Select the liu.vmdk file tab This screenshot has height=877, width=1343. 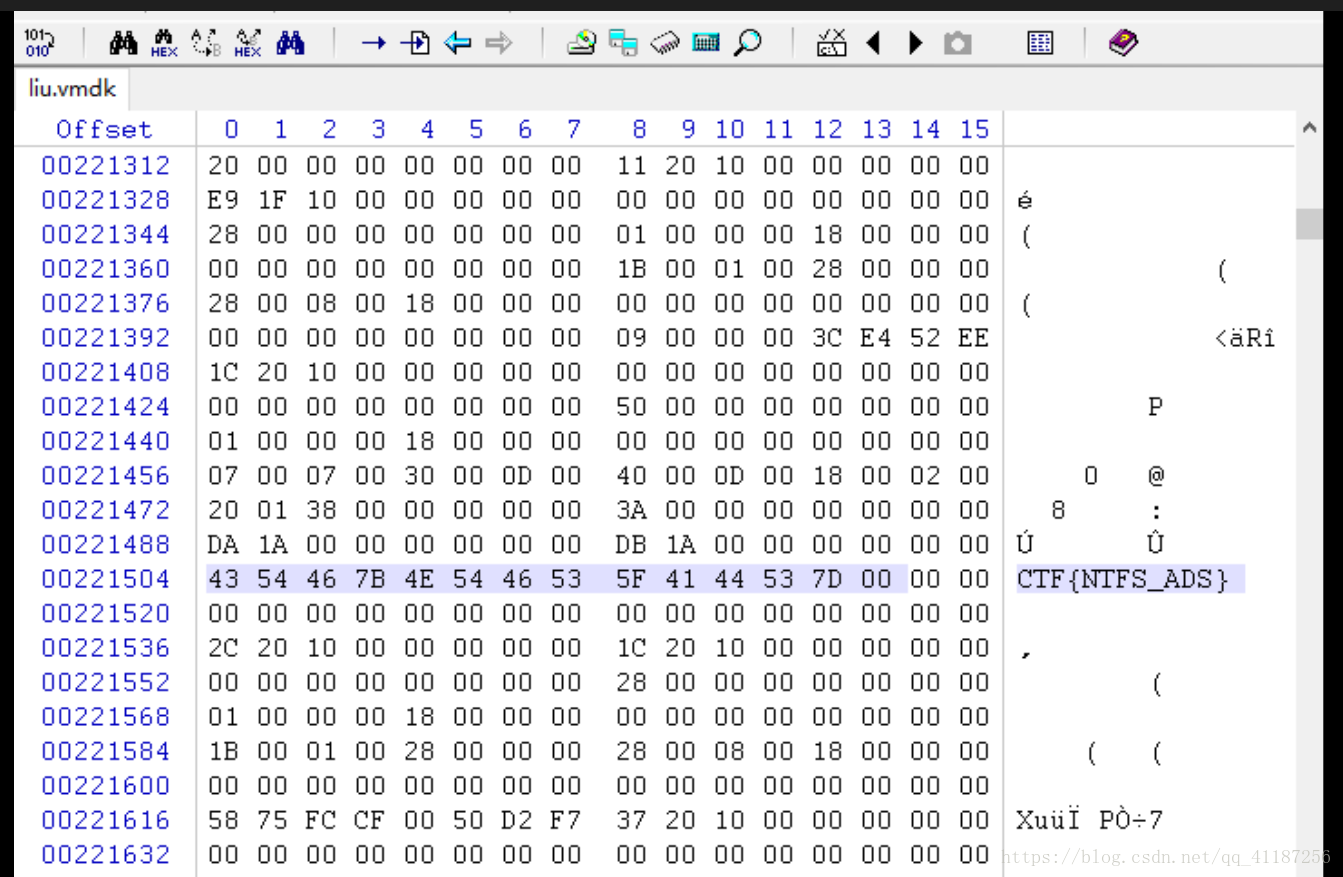72,89
